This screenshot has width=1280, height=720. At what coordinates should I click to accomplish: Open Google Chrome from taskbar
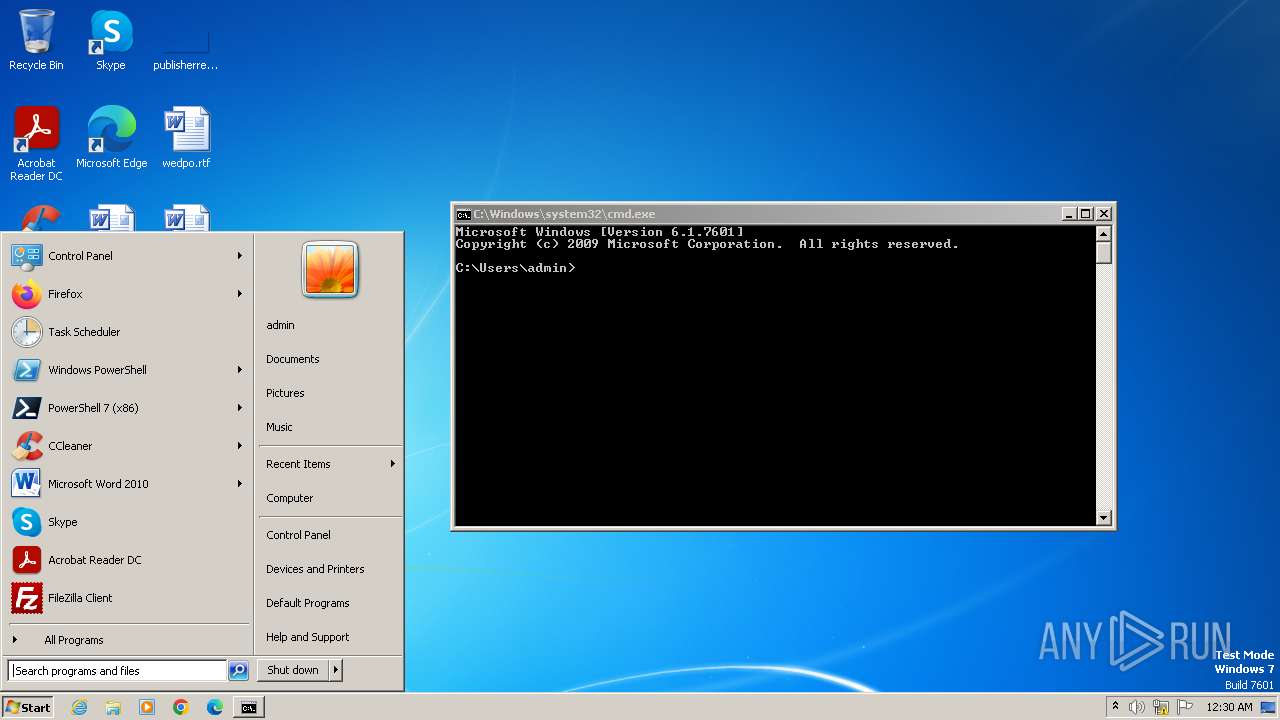point(181,707)
